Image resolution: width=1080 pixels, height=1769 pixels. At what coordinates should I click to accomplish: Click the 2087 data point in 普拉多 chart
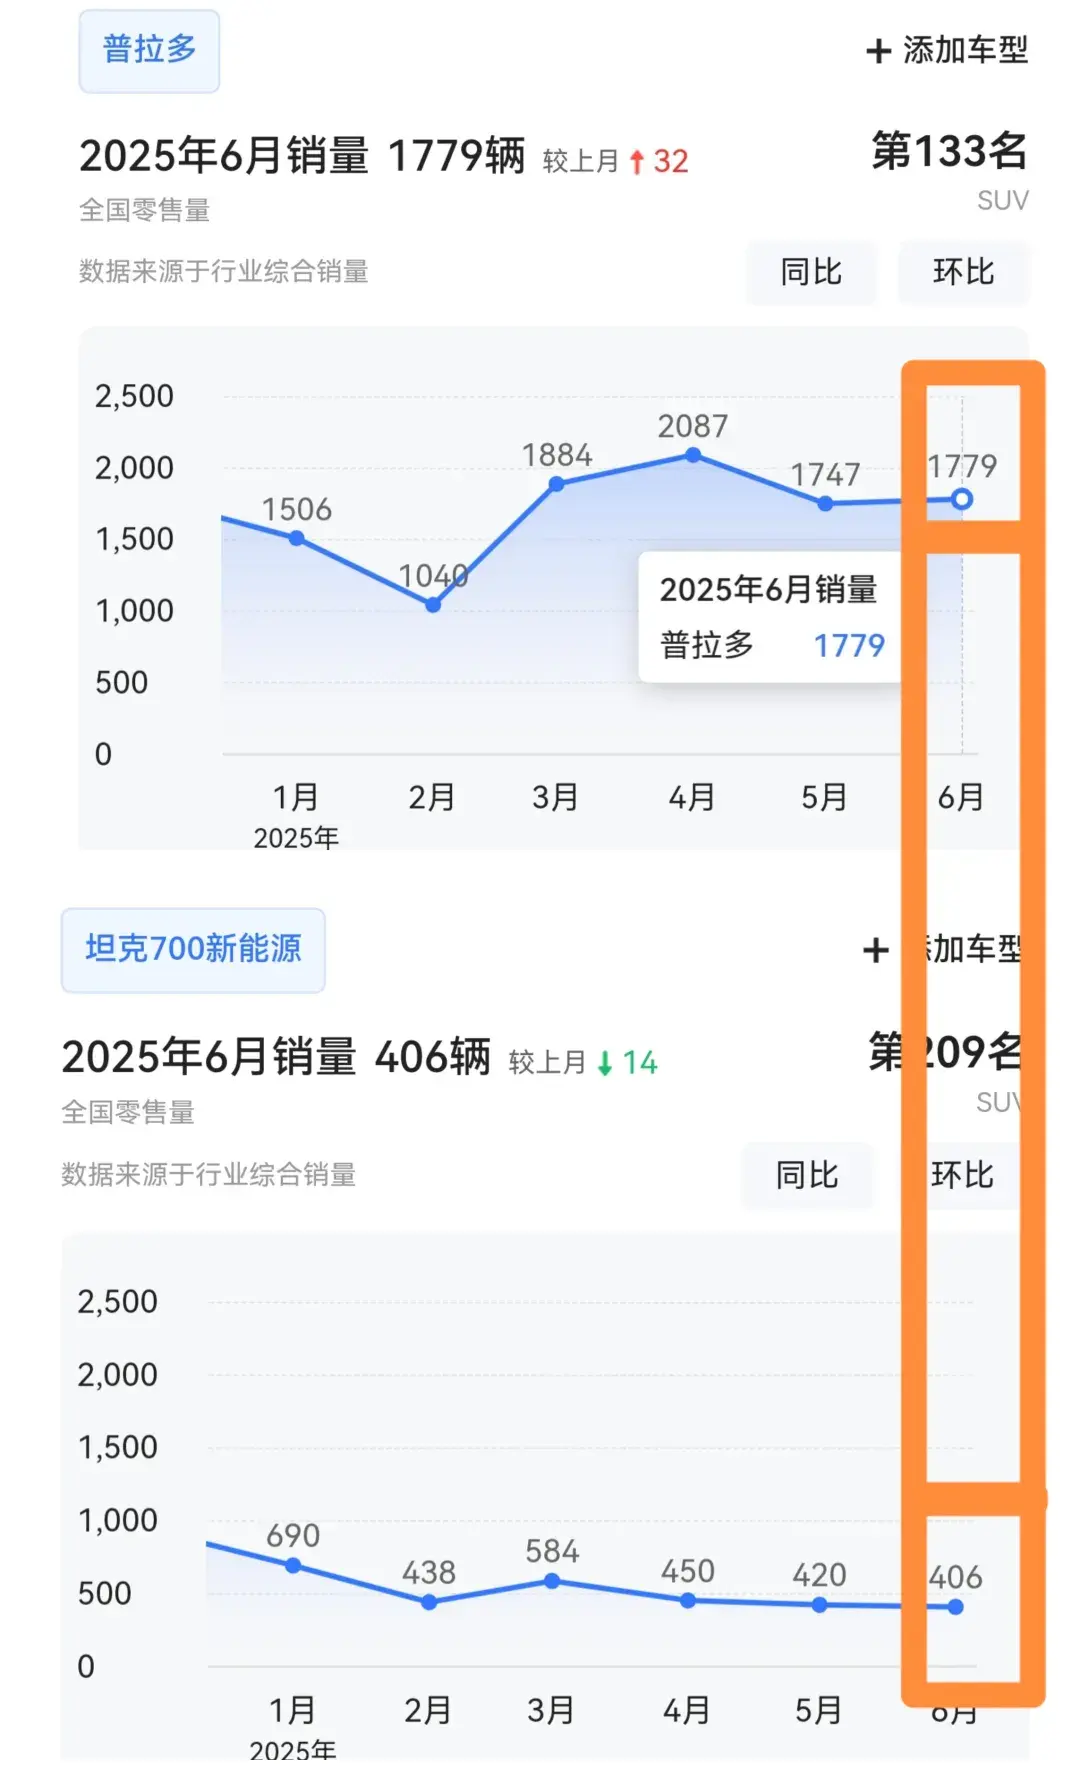[693, 455]
